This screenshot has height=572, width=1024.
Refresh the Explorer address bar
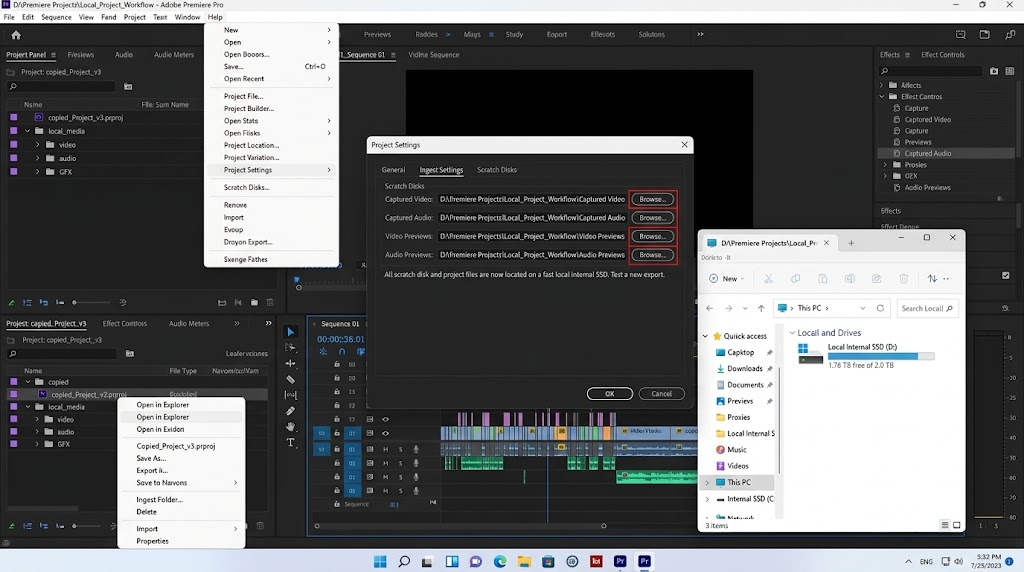880,308
